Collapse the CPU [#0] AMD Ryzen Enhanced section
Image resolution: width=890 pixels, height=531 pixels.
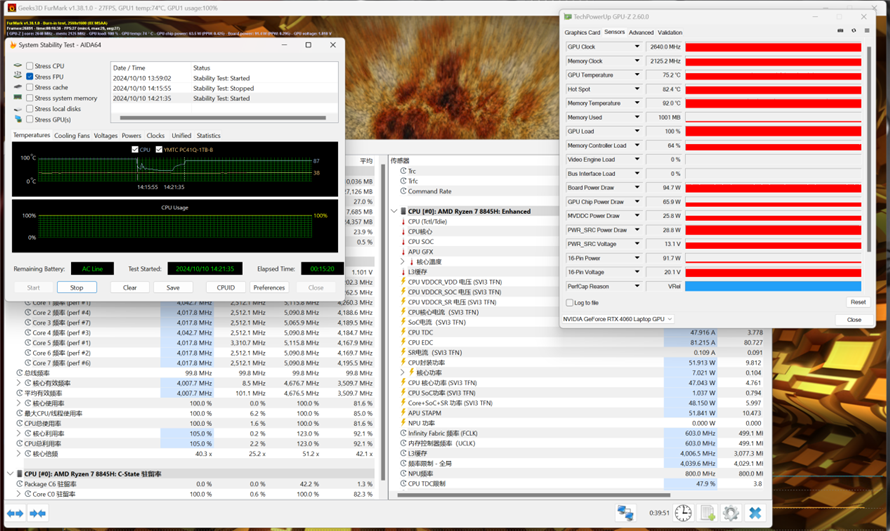pyautogui.click(x=394, y=211)
